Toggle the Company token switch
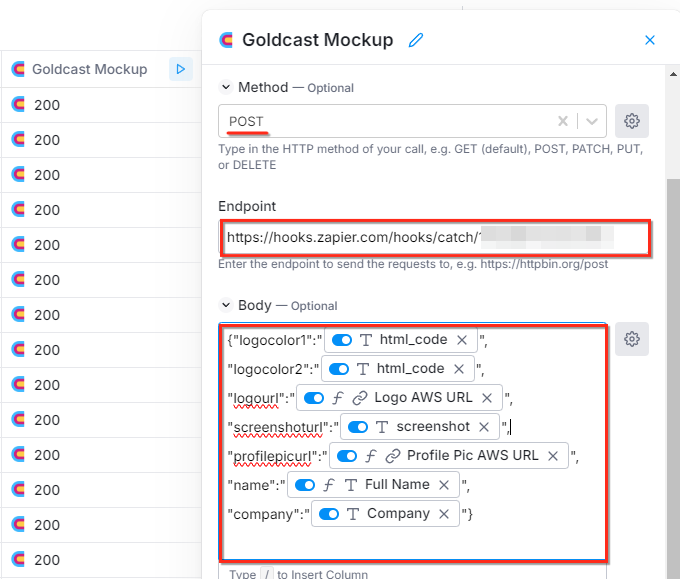This screenshot has height=579, width=680. point(328,514)
